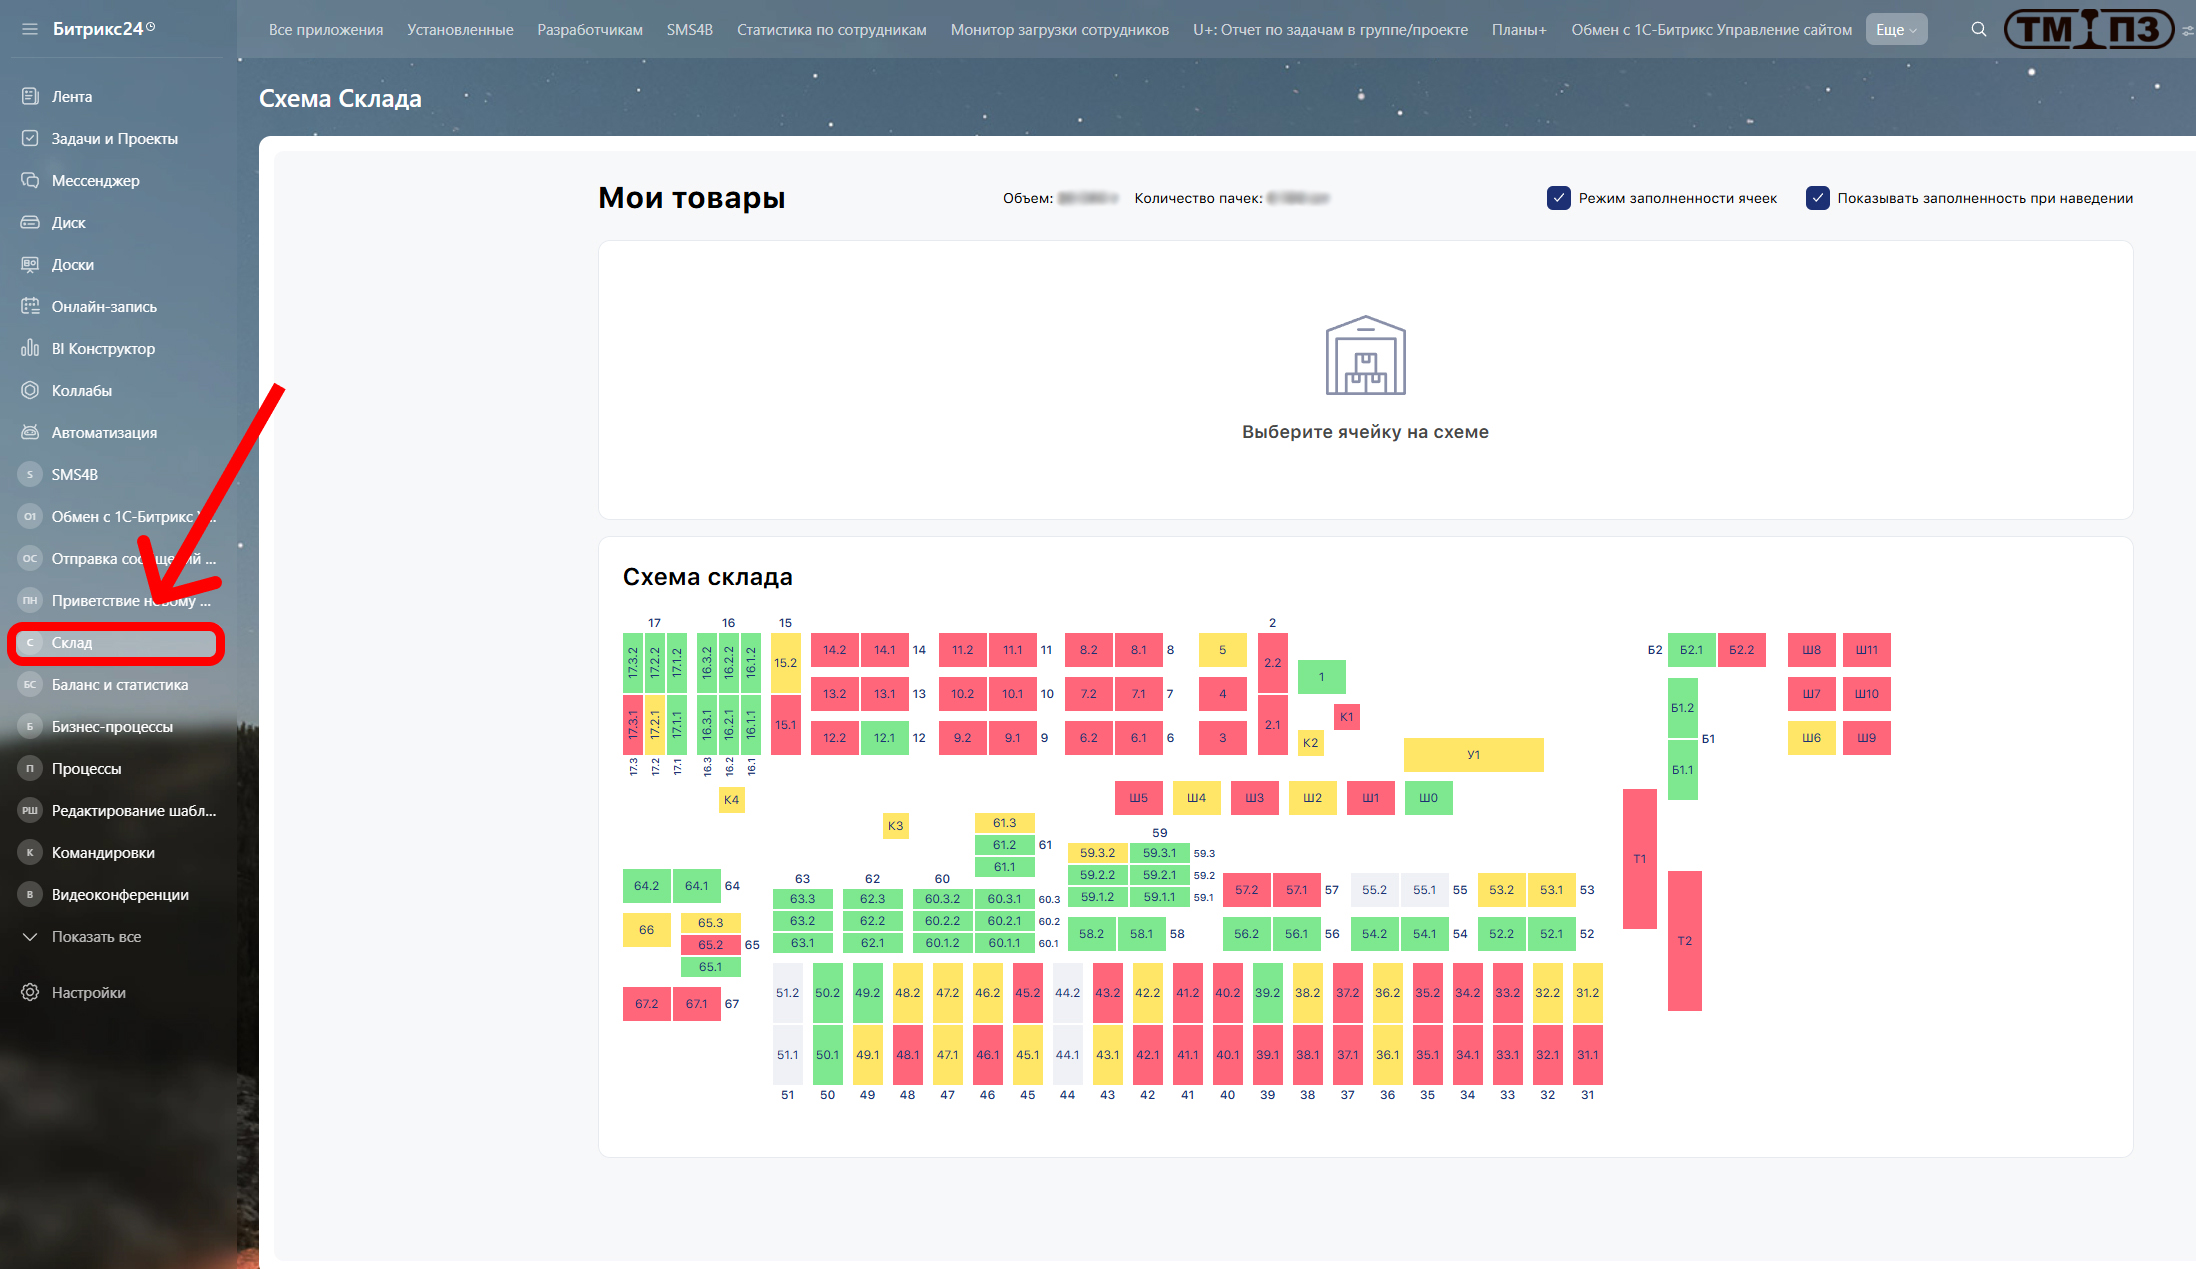Click the Настройки gear icon
The height and width of the screenshot is (1269, 2196).
pyautogui.click(x=30, y=992)
